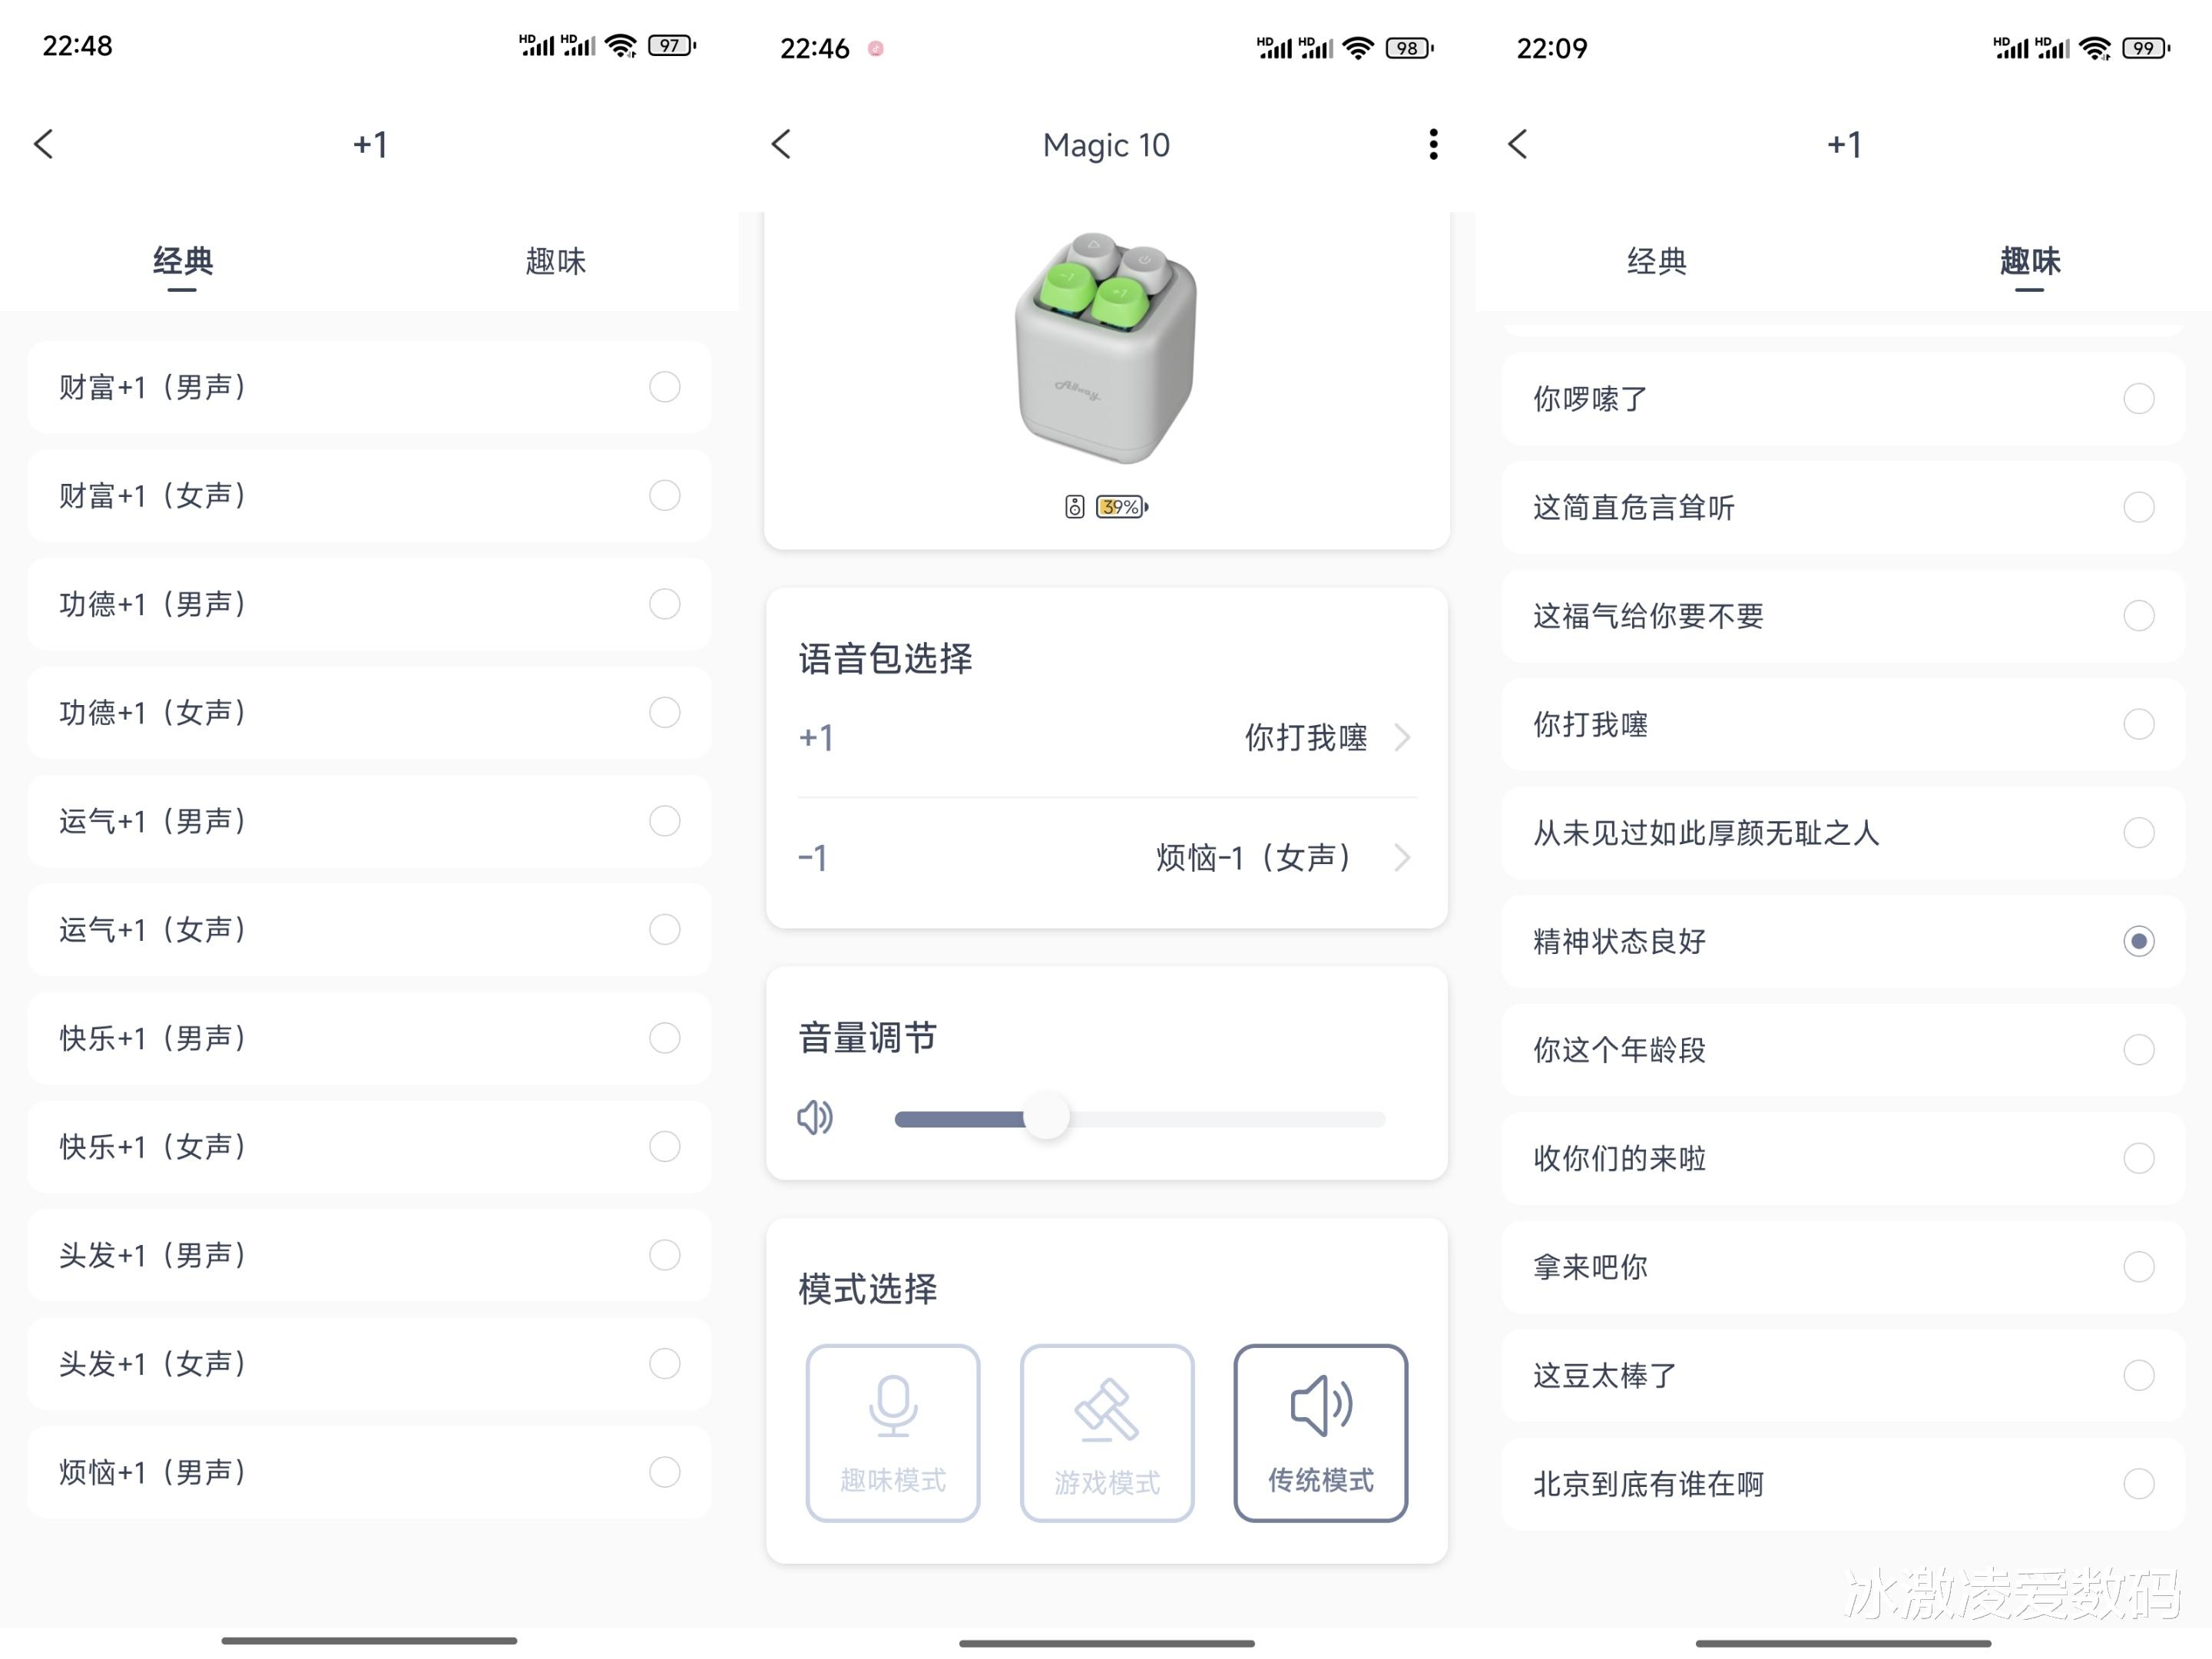Switch to 经典 tab in right screen
Viewport: 2212px width, 1659px height.
tap(1656, 262)
